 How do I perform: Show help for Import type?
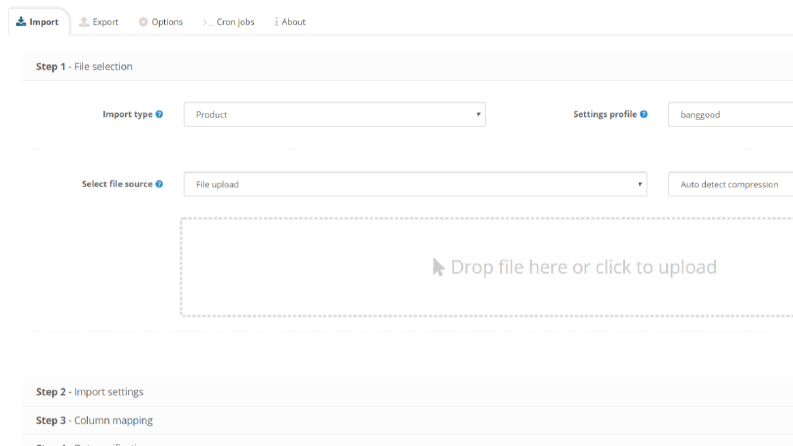tap(159, 114)
